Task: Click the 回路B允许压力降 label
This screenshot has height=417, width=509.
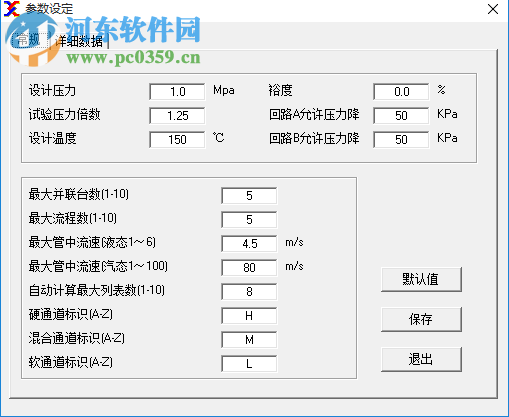Action: pos(314,138)
